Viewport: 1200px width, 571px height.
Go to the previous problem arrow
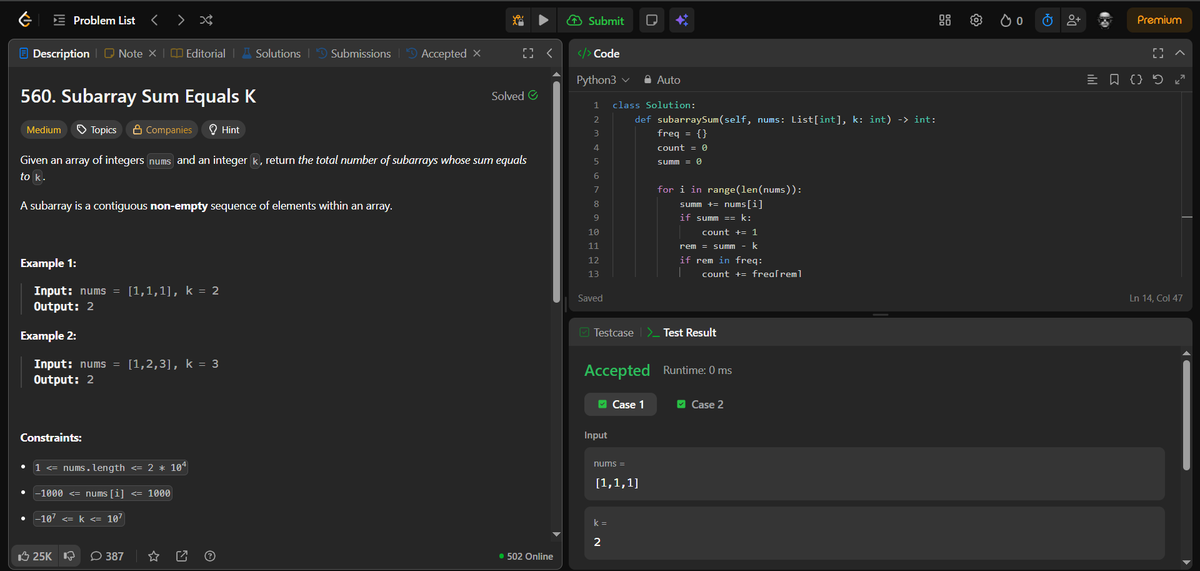pyautogui.click(x=155, y=20)
